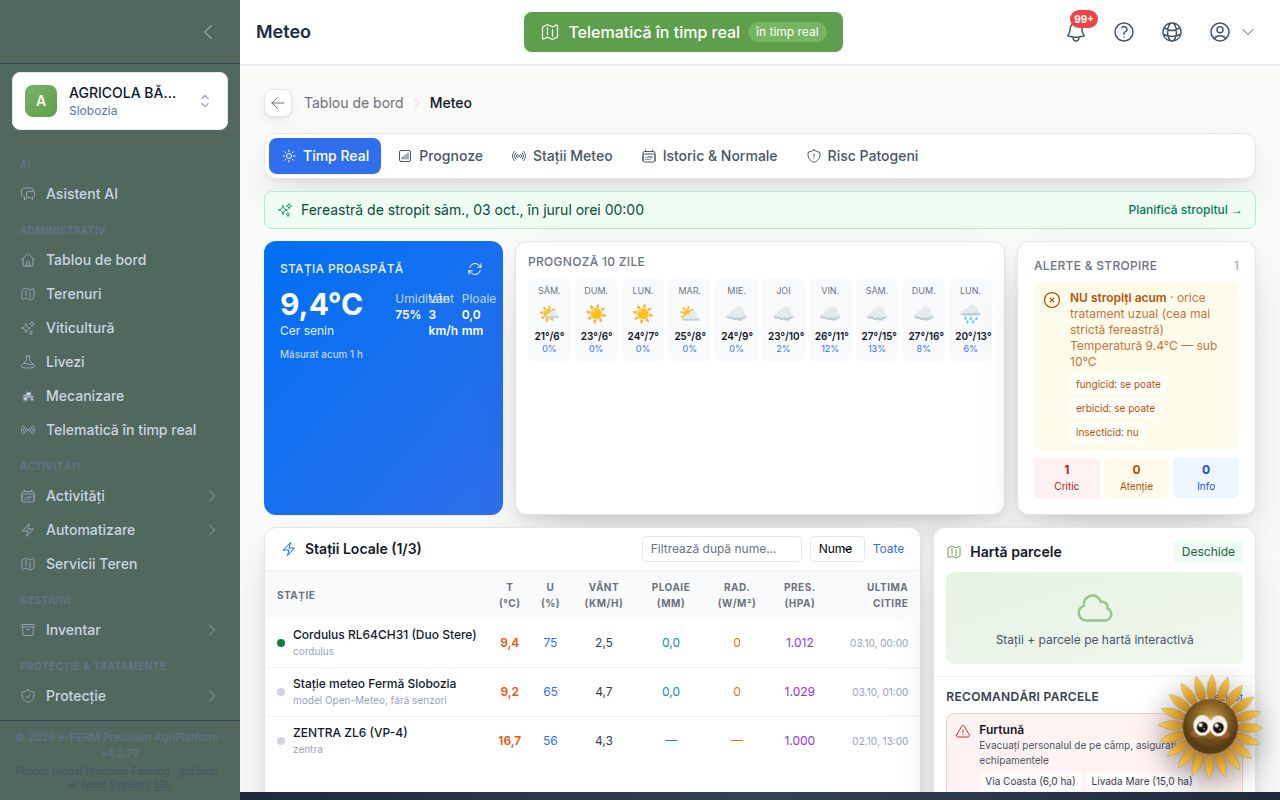The height and width of the screenshot is (800, 1280).
Task: Open sidebar Tablou de bord item
Action: pyautogui.click(x=120, y=260)
